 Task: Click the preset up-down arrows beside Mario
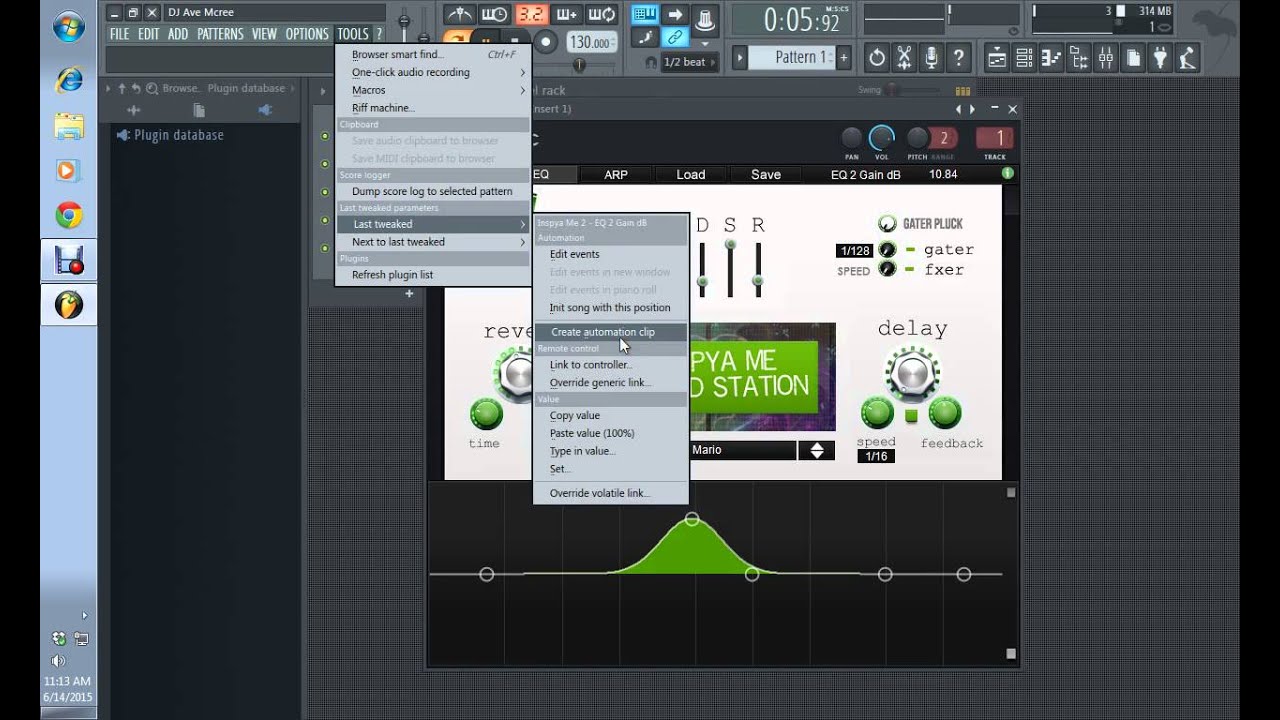coord(816,450)
